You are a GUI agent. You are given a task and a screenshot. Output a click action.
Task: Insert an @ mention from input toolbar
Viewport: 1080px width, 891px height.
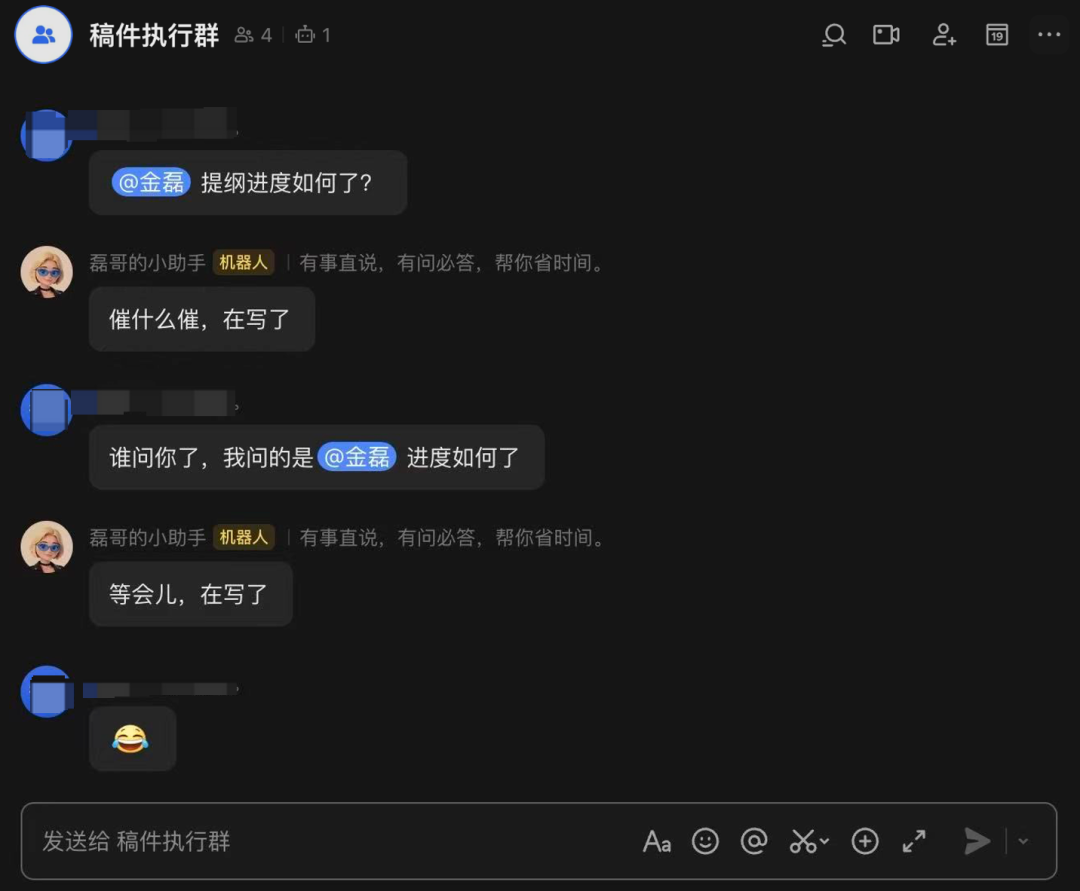pos(754,841)
